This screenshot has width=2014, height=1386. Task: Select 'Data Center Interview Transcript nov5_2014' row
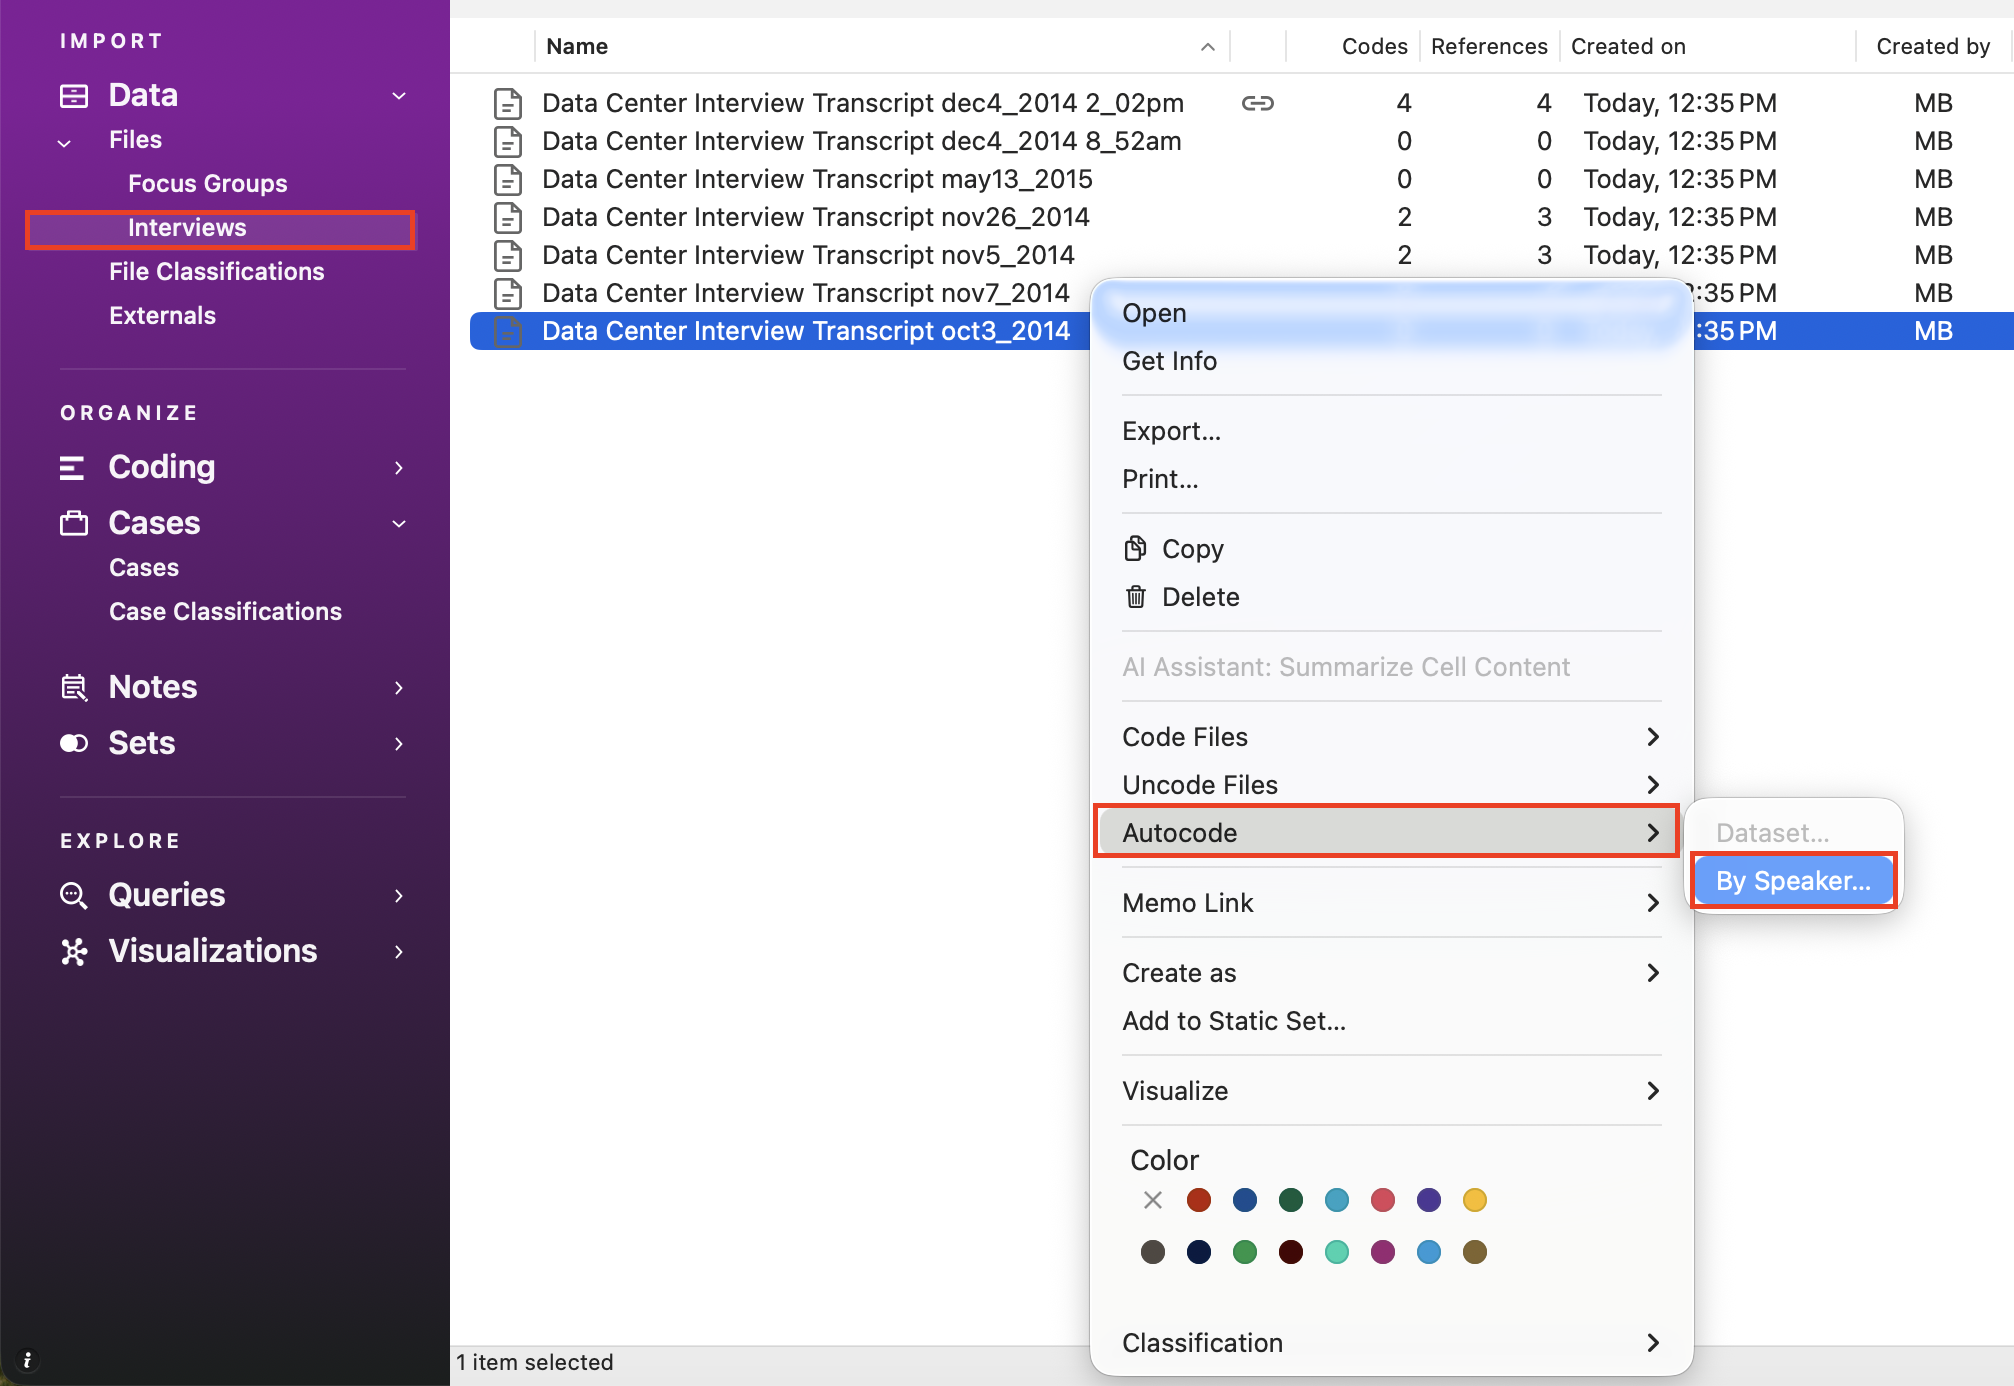(1242, 255)
